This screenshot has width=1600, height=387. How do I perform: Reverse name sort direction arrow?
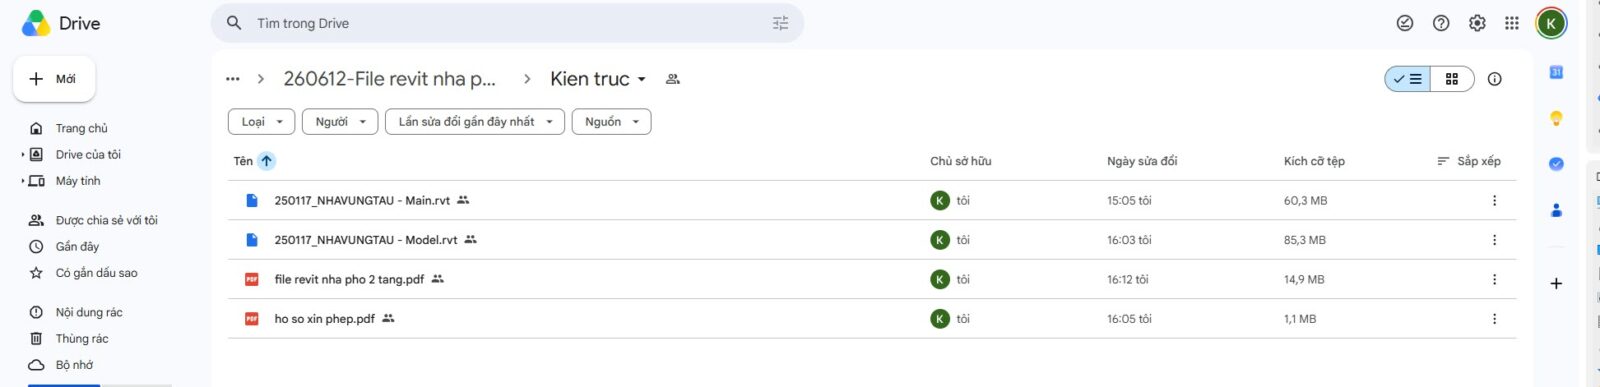point(267,161)
